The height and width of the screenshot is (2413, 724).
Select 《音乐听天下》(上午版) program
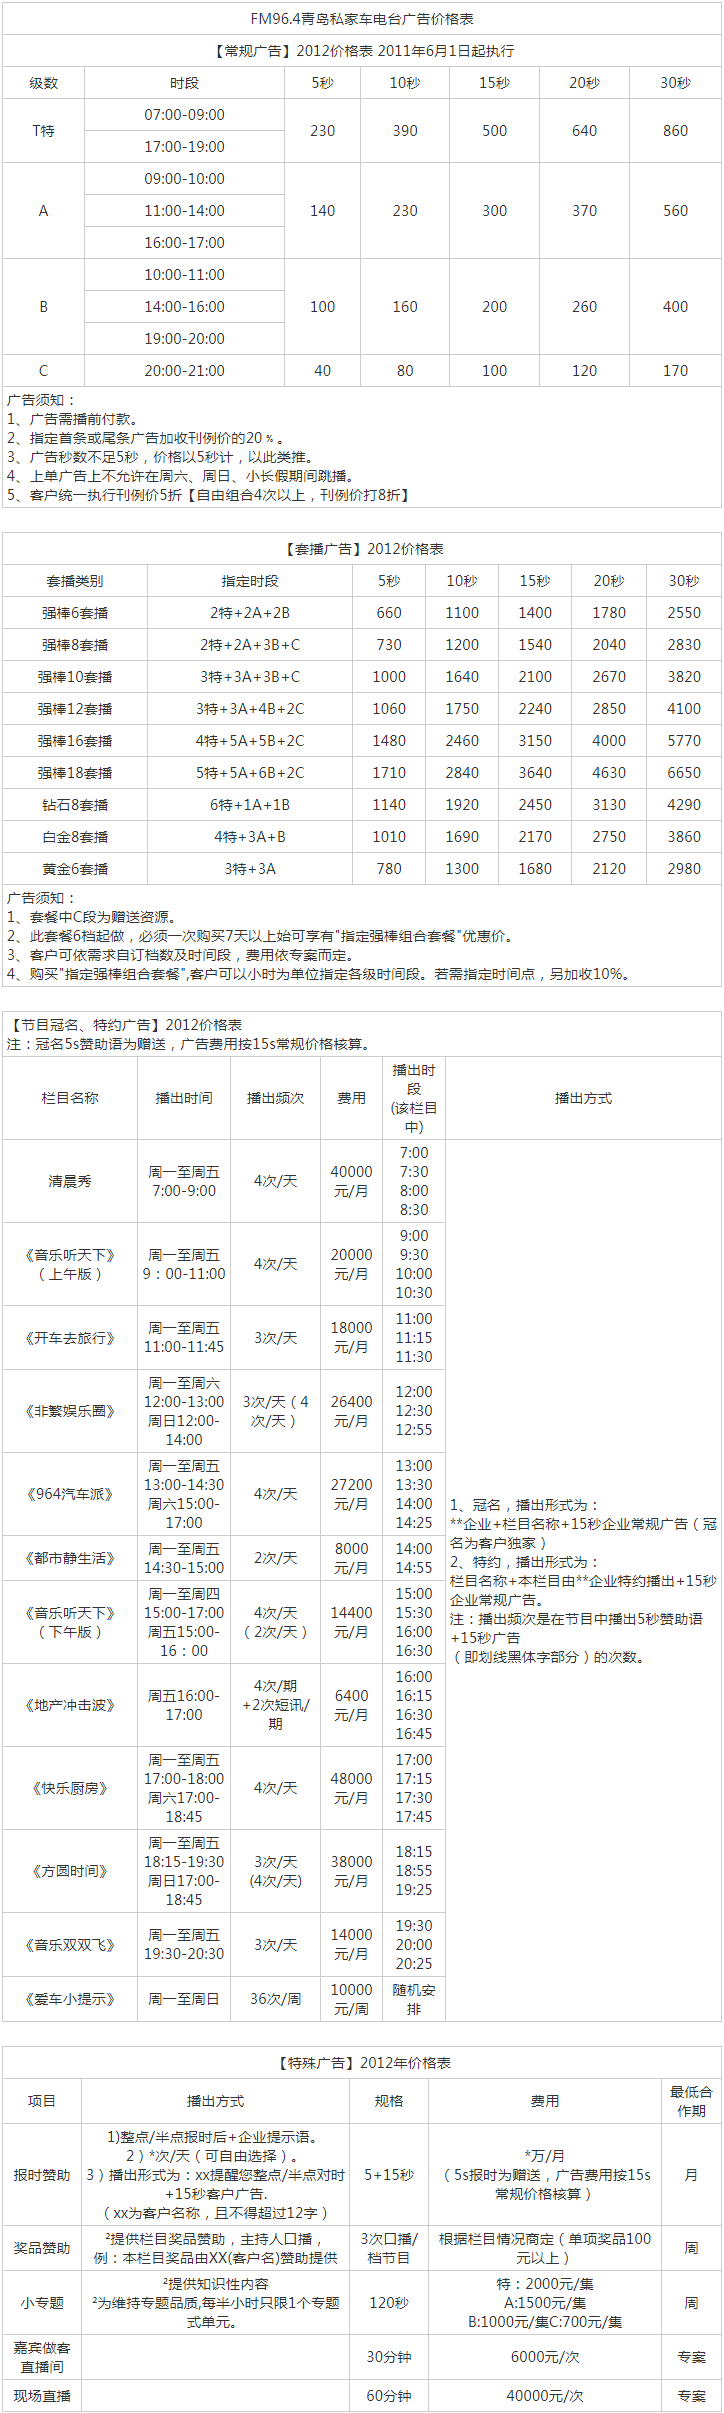(70, 1264)
